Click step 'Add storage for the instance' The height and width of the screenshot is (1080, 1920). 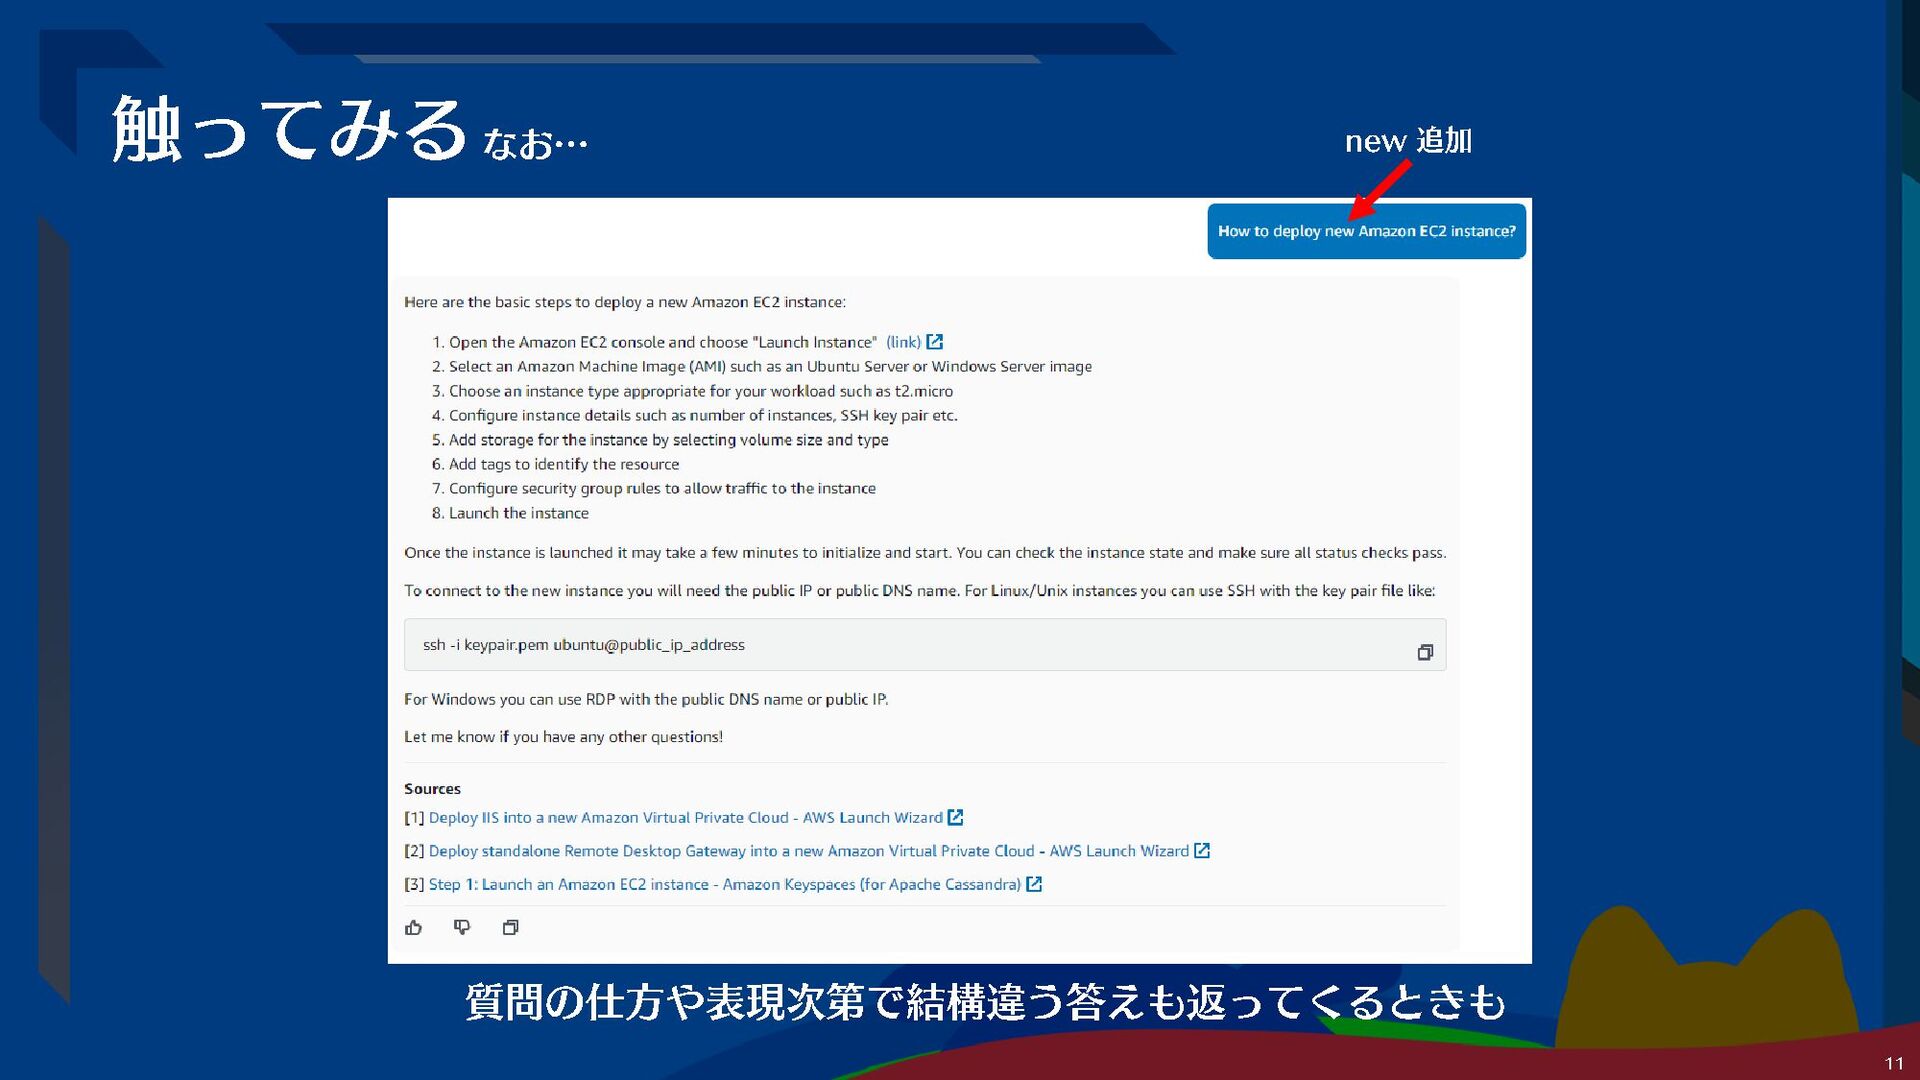pos(660,440)
